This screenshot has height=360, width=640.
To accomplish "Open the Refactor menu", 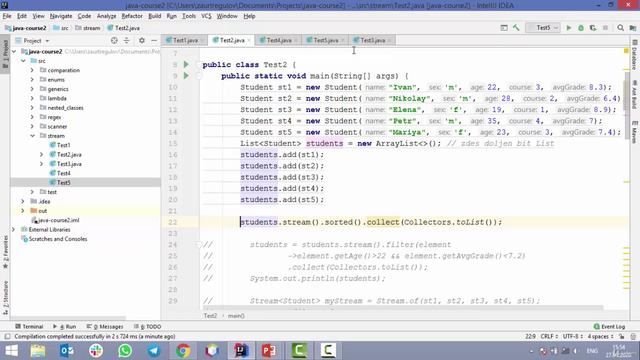I will (x=132, y=16).
